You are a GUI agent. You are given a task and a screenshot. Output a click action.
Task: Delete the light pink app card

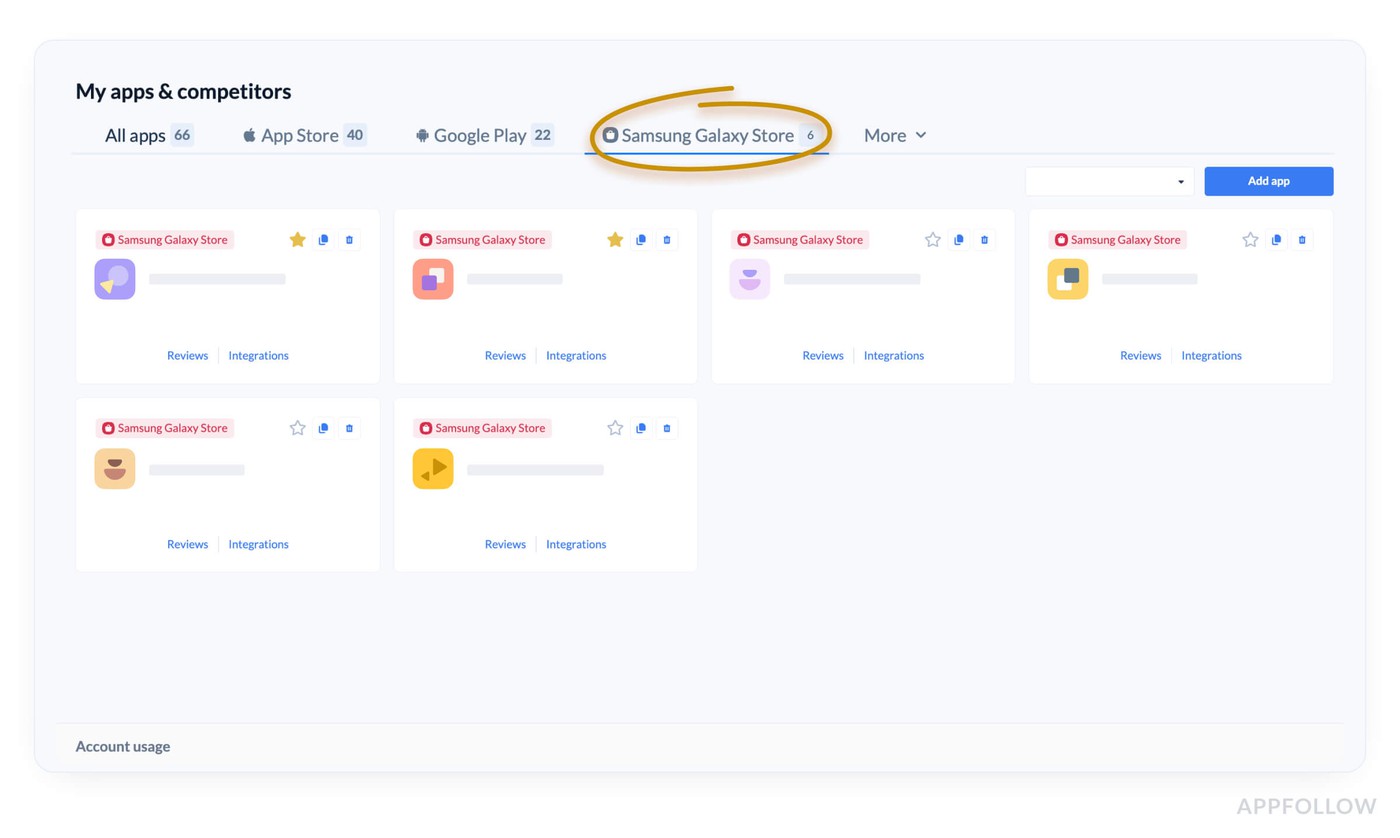pos(985,240)
